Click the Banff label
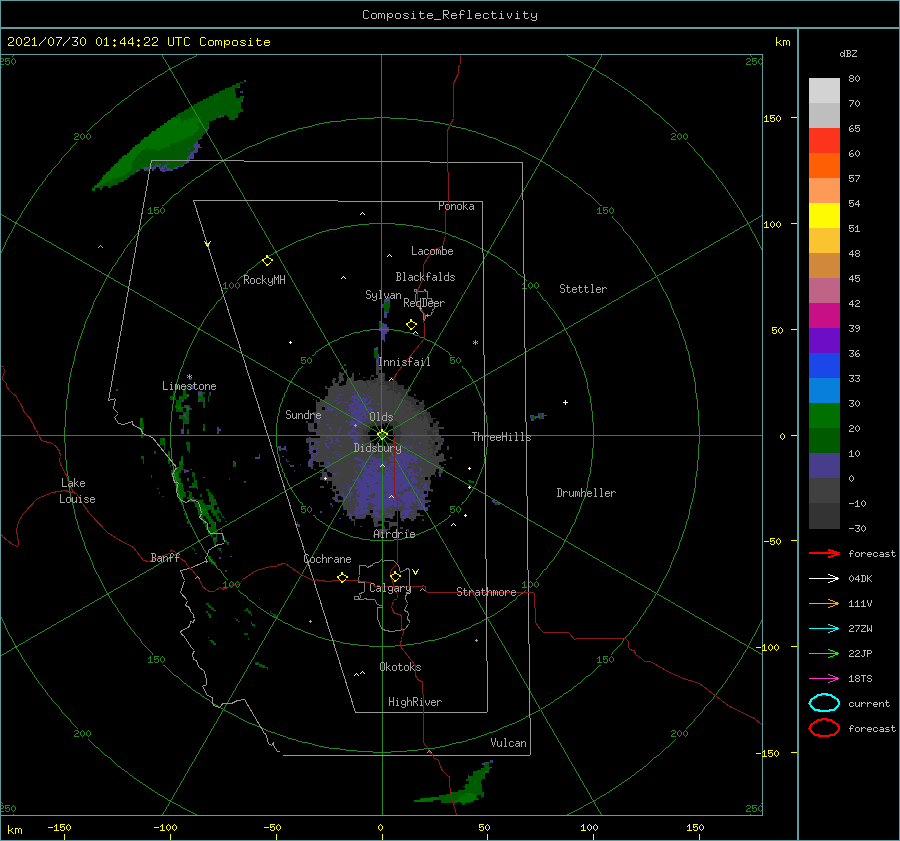The width and height of the screenshot is (900, 841). coord(165,557)
